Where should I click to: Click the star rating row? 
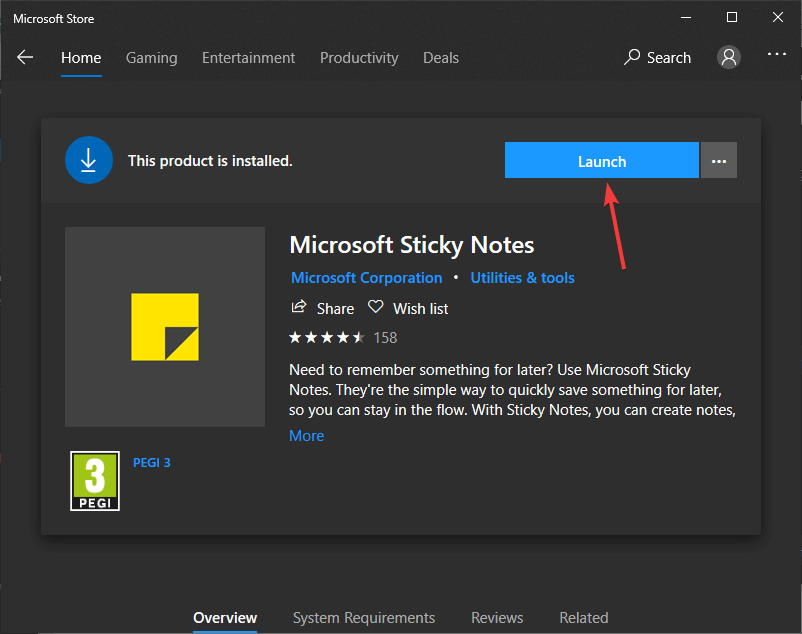click(x=327, y=337)
